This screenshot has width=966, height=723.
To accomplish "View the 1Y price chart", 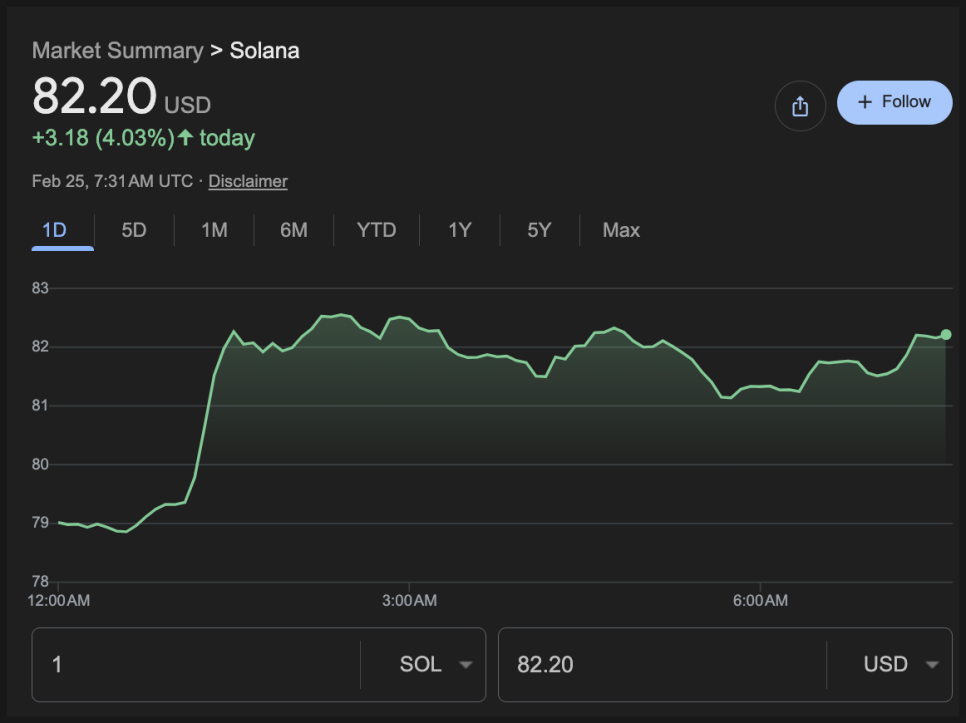I will (459, 230).
